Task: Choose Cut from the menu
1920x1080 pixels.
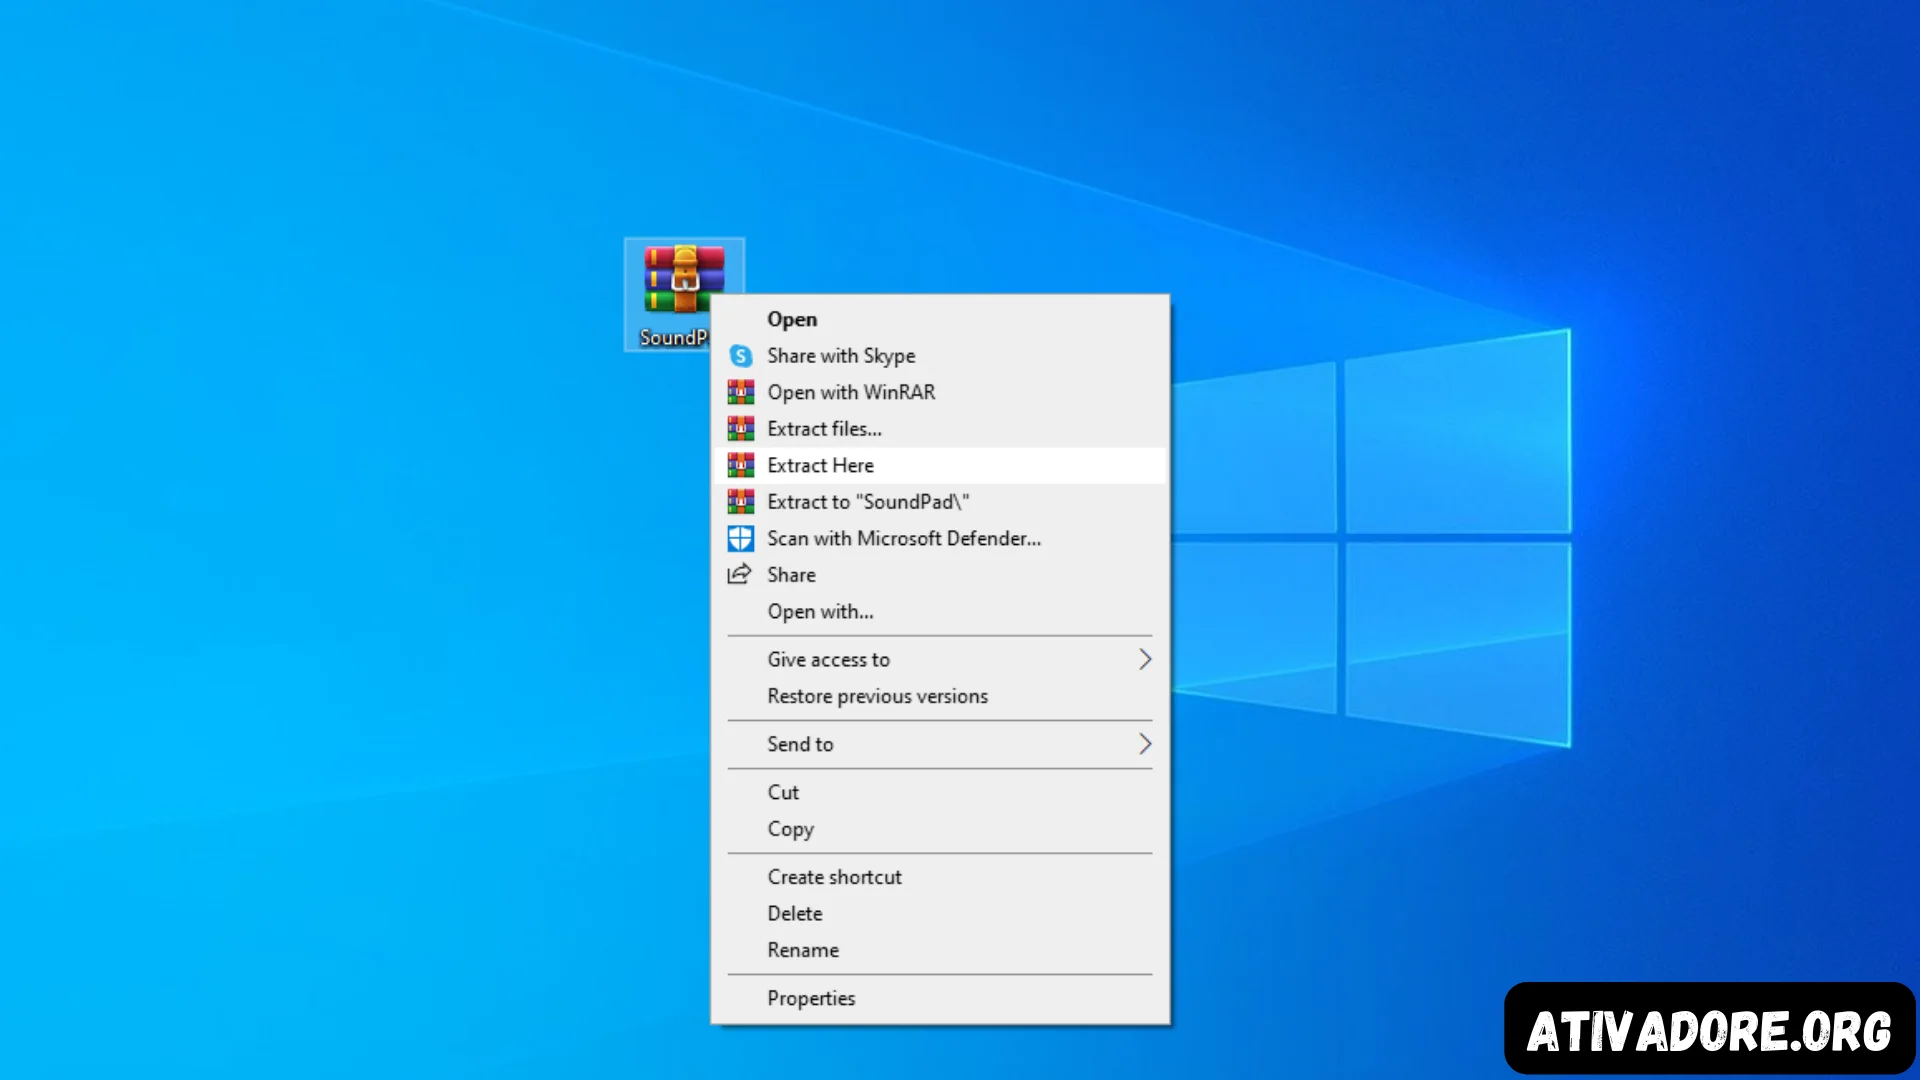Action: point(940,792)
